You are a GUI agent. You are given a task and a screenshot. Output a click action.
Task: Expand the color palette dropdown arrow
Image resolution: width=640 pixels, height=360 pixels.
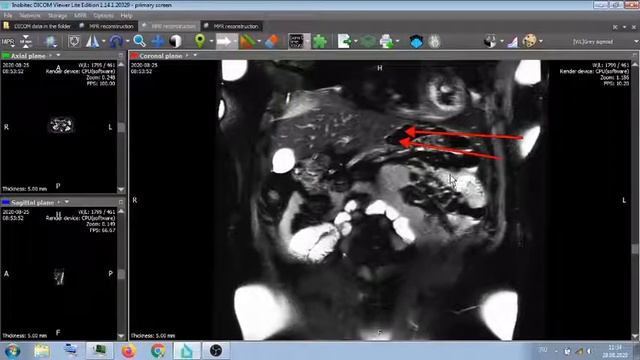(x=541, y=42)
